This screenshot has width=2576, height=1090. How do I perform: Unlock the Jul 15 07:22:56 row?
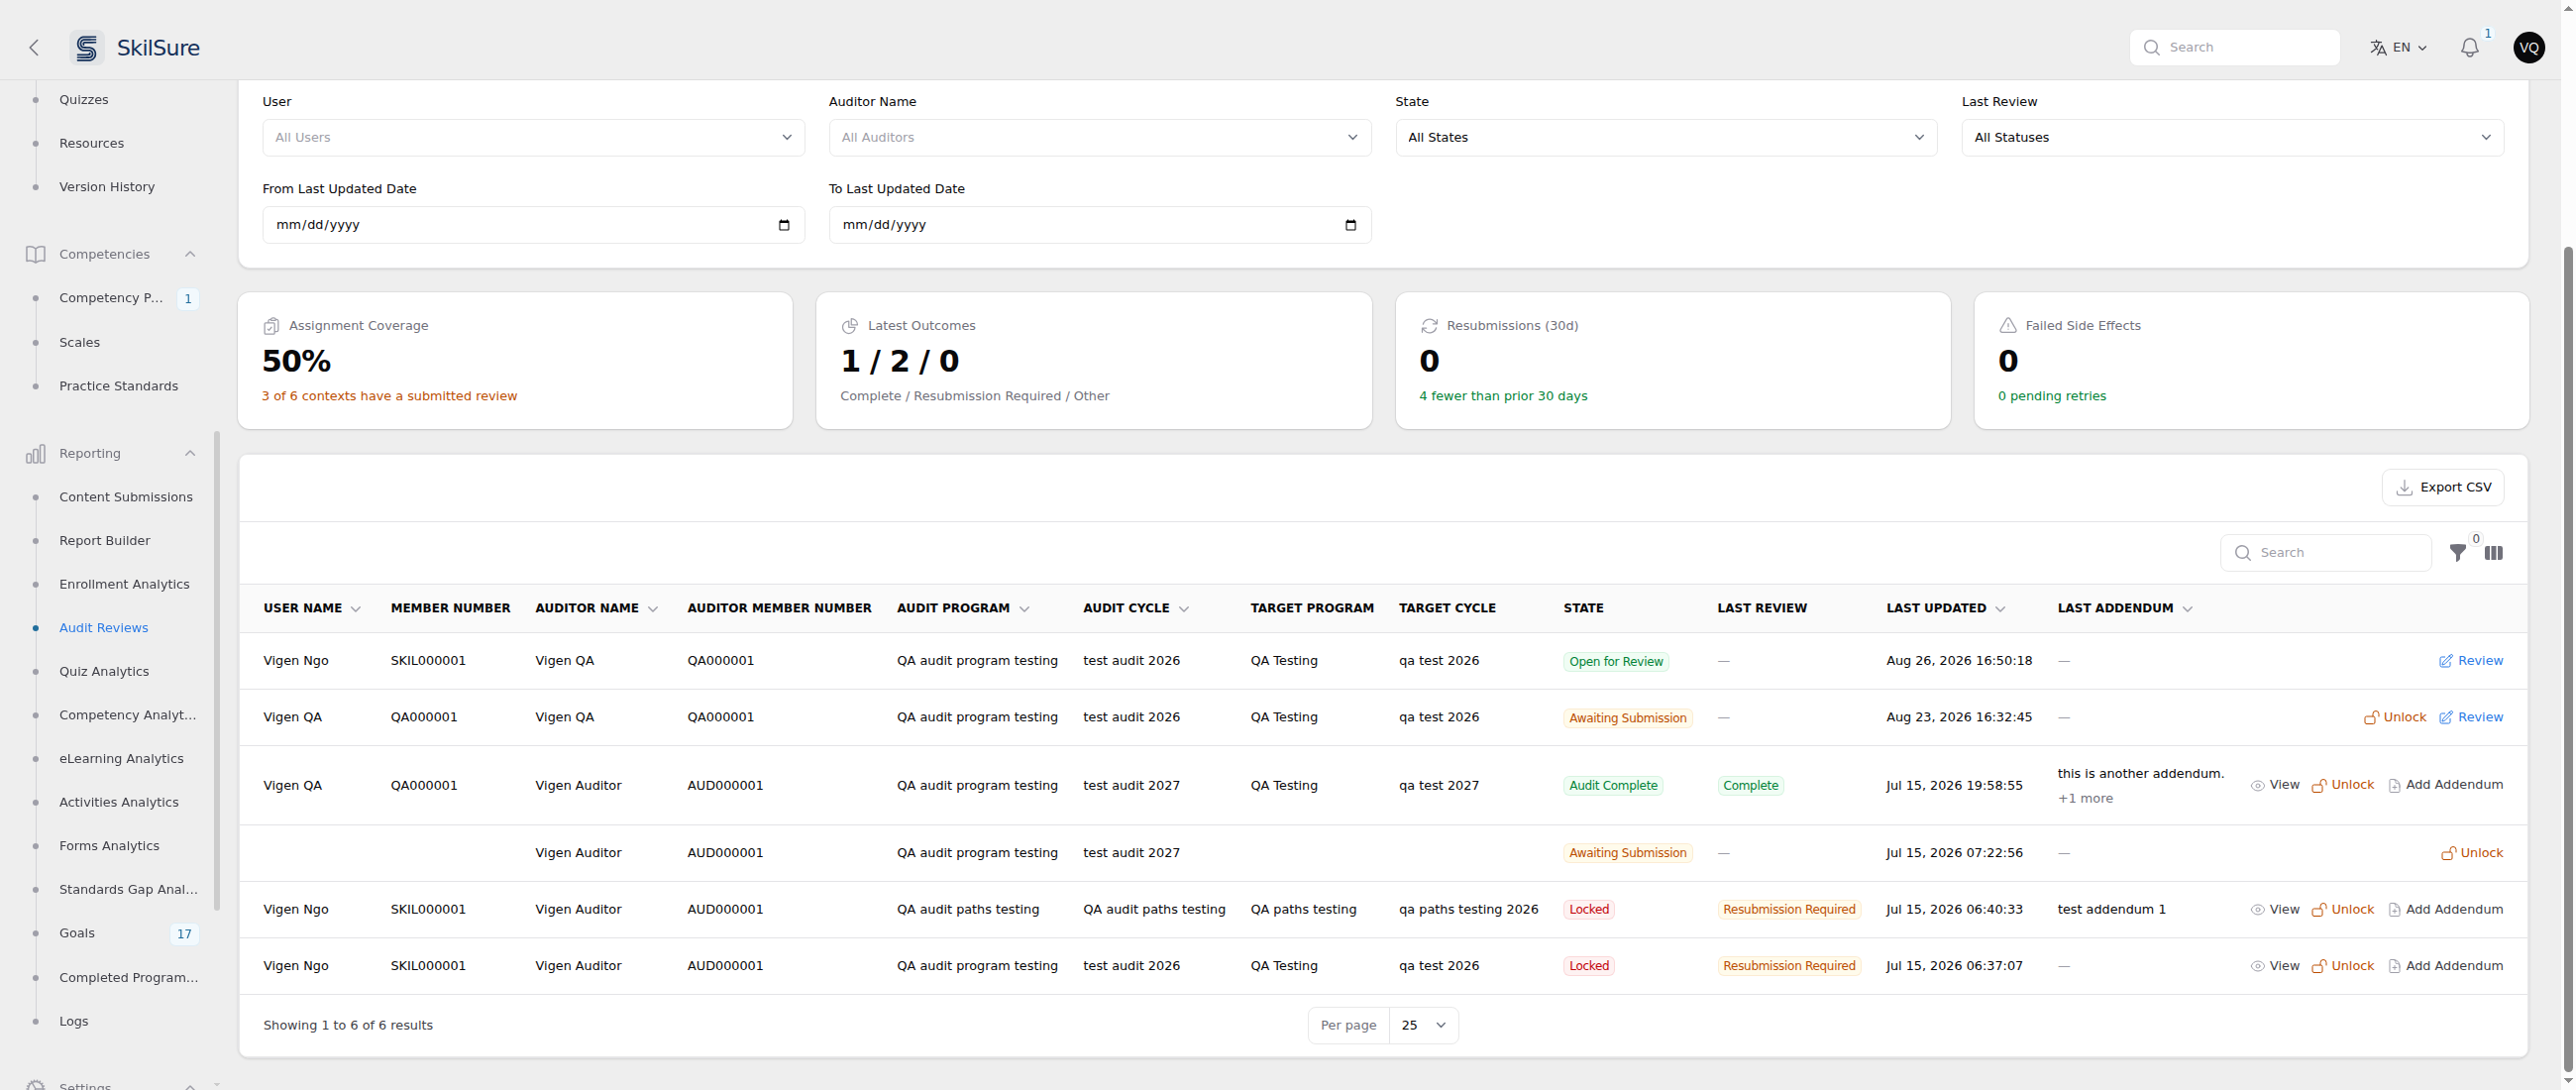(x=2472, y=853)
